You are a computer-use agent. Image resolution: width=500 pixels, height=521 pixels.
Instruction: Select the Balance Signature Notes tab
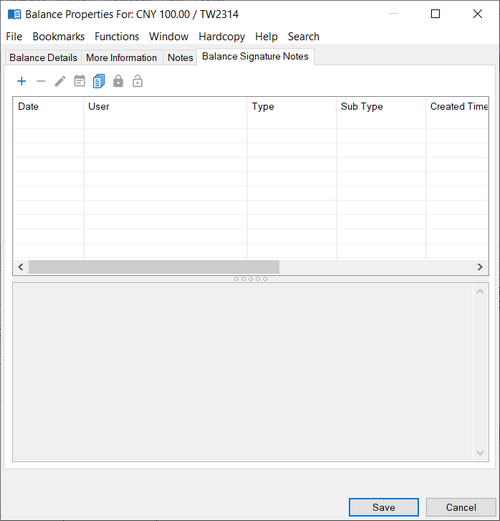click(x=255, y=56)
